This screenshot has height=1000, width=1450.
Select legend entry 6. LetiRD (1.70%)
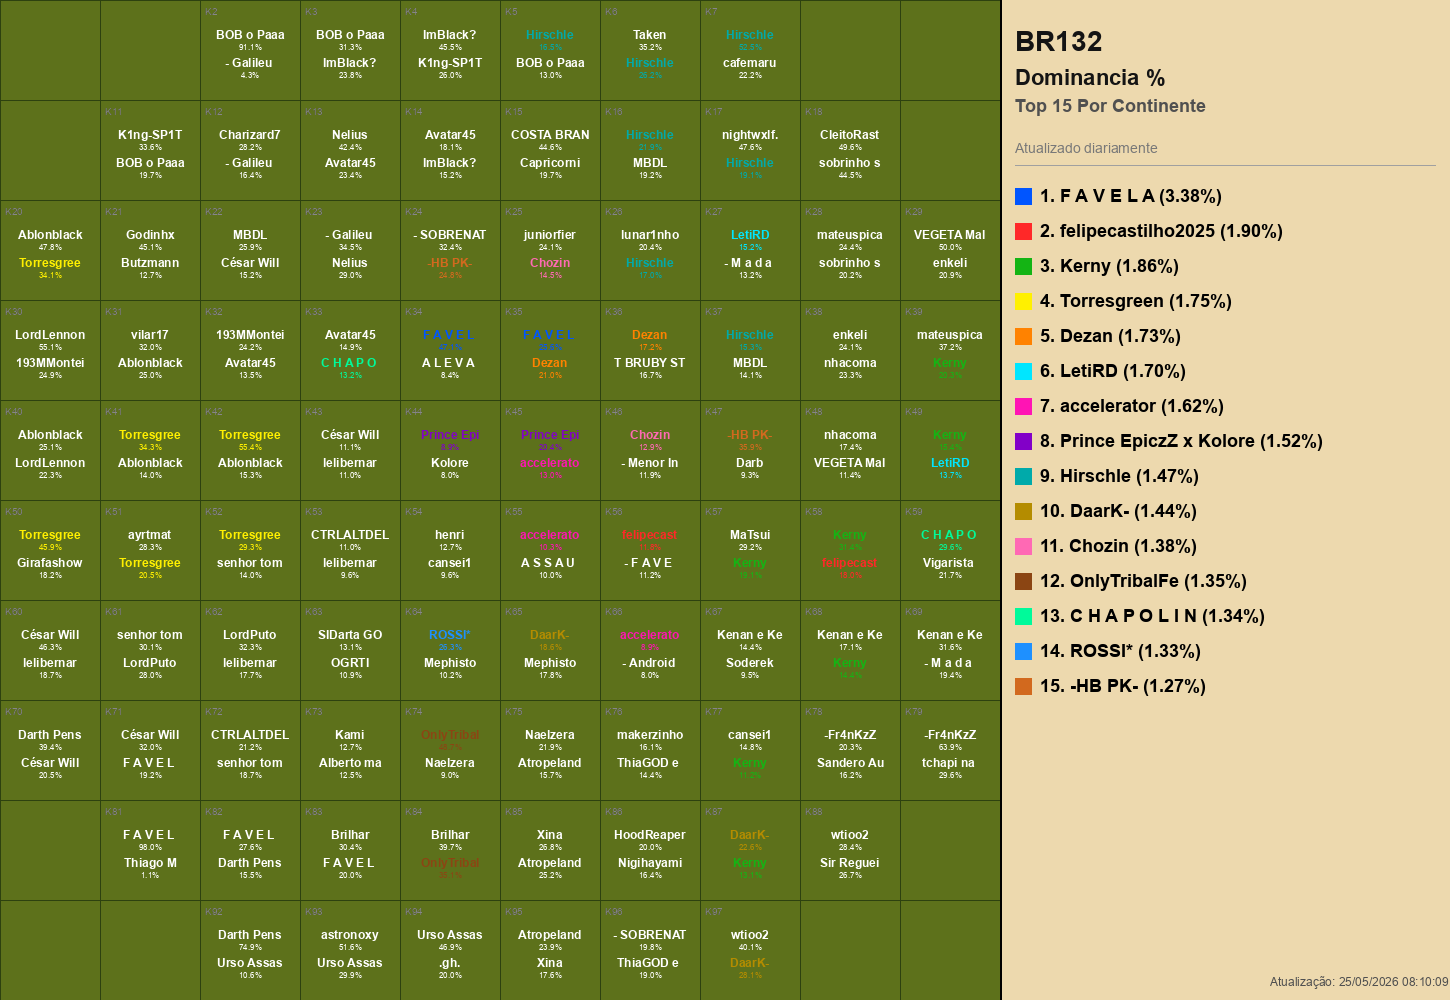click(x=1100, y=371)
